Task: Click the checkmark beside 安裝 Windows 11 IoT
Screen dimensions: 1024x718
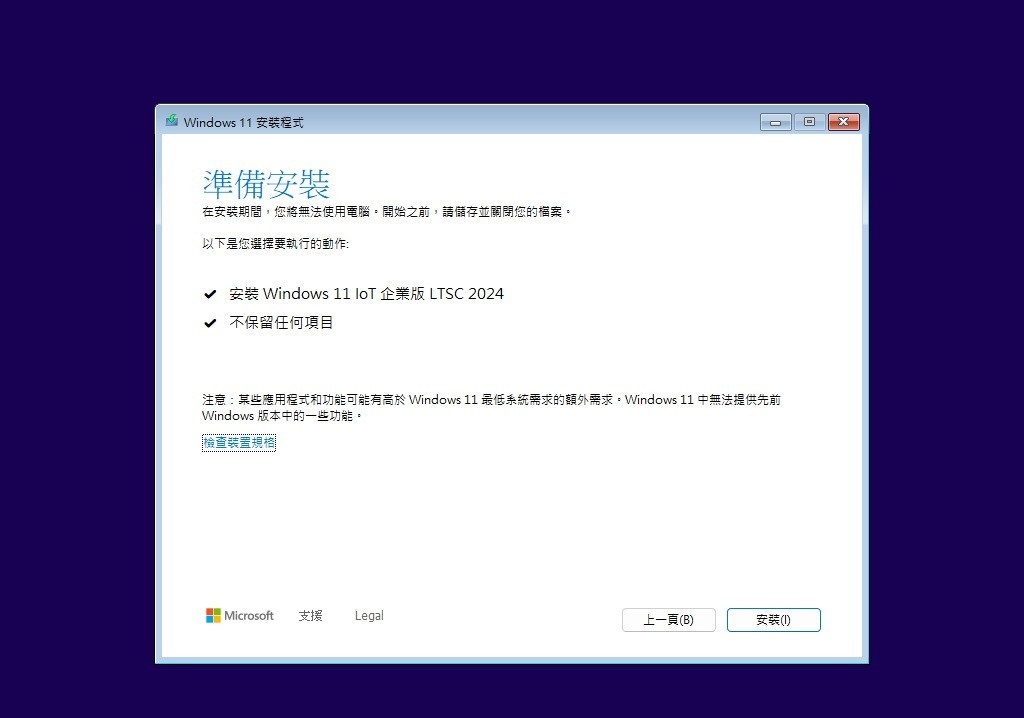Action: coord(210,295)
